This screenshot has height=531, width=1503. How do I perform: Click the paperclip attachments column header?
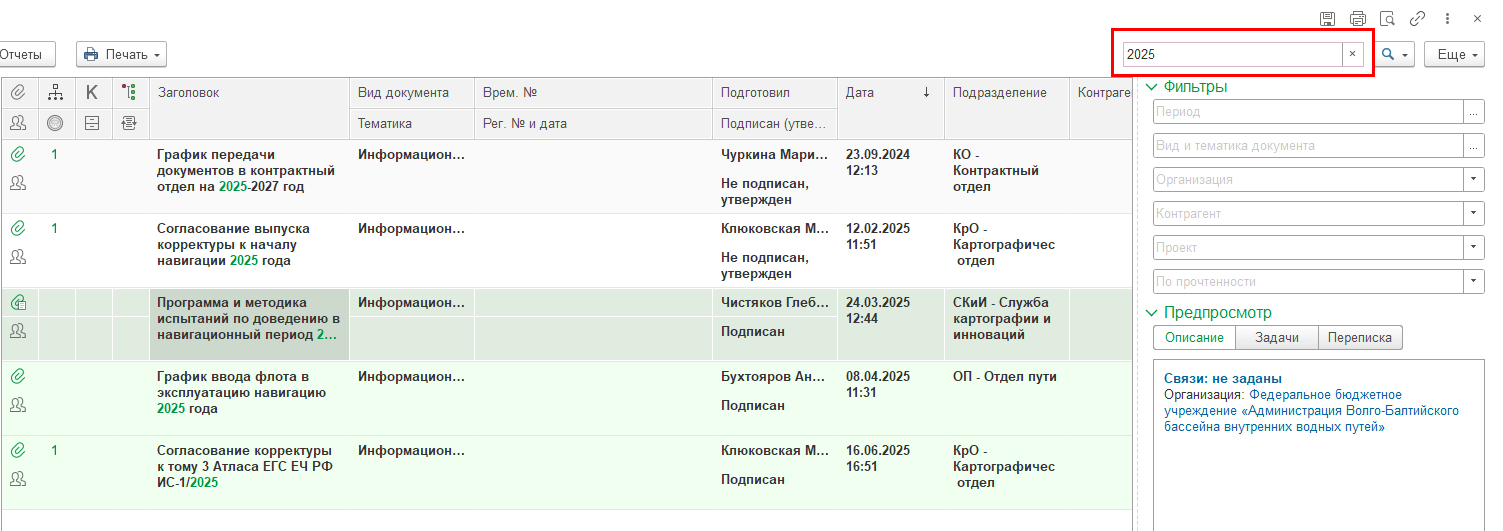coord(18,93)
